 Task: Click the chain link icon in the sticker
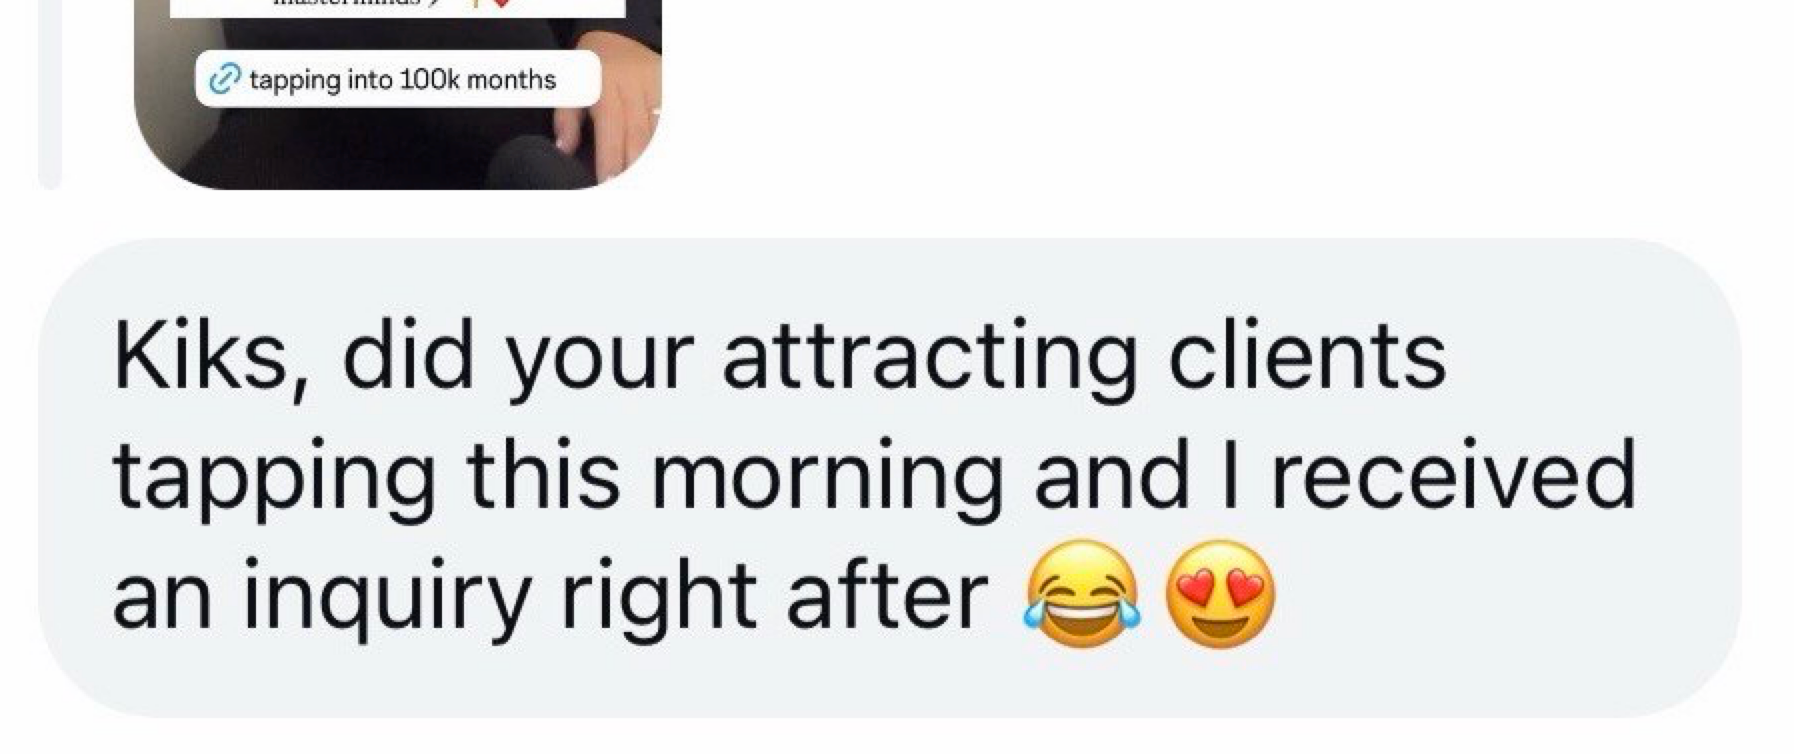(224, 80)
